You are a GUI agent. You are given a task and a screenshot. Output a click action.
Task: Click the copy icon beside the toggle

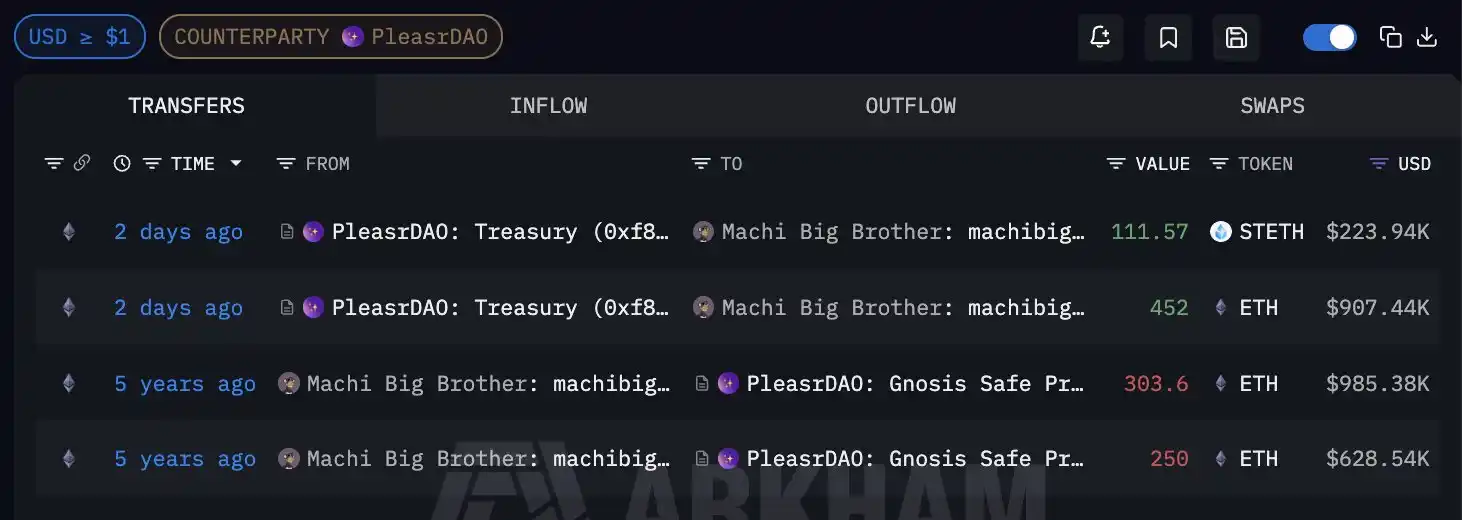coord(1390,38)
